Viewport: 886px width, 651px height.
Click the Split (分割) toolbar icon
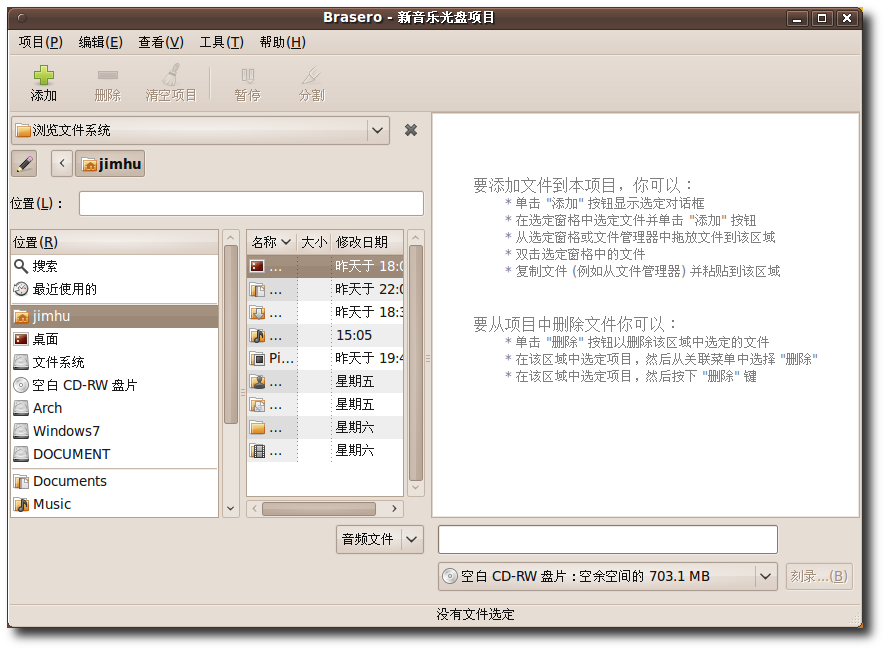tap(311, 75)
